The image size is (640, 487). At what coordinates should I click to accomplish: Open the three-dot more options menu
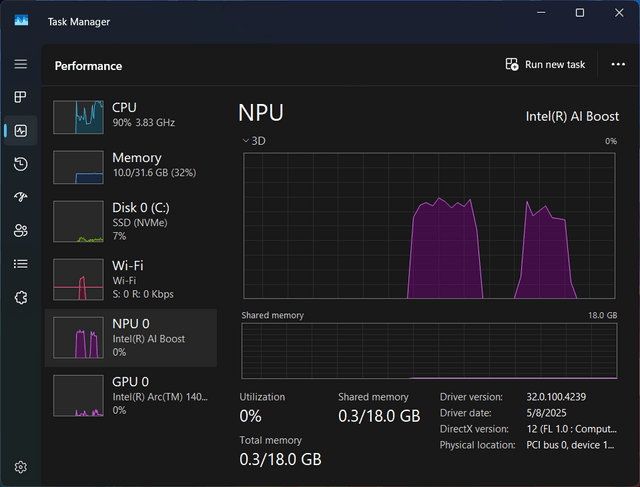pyautogui.click(x=618, y=64)
